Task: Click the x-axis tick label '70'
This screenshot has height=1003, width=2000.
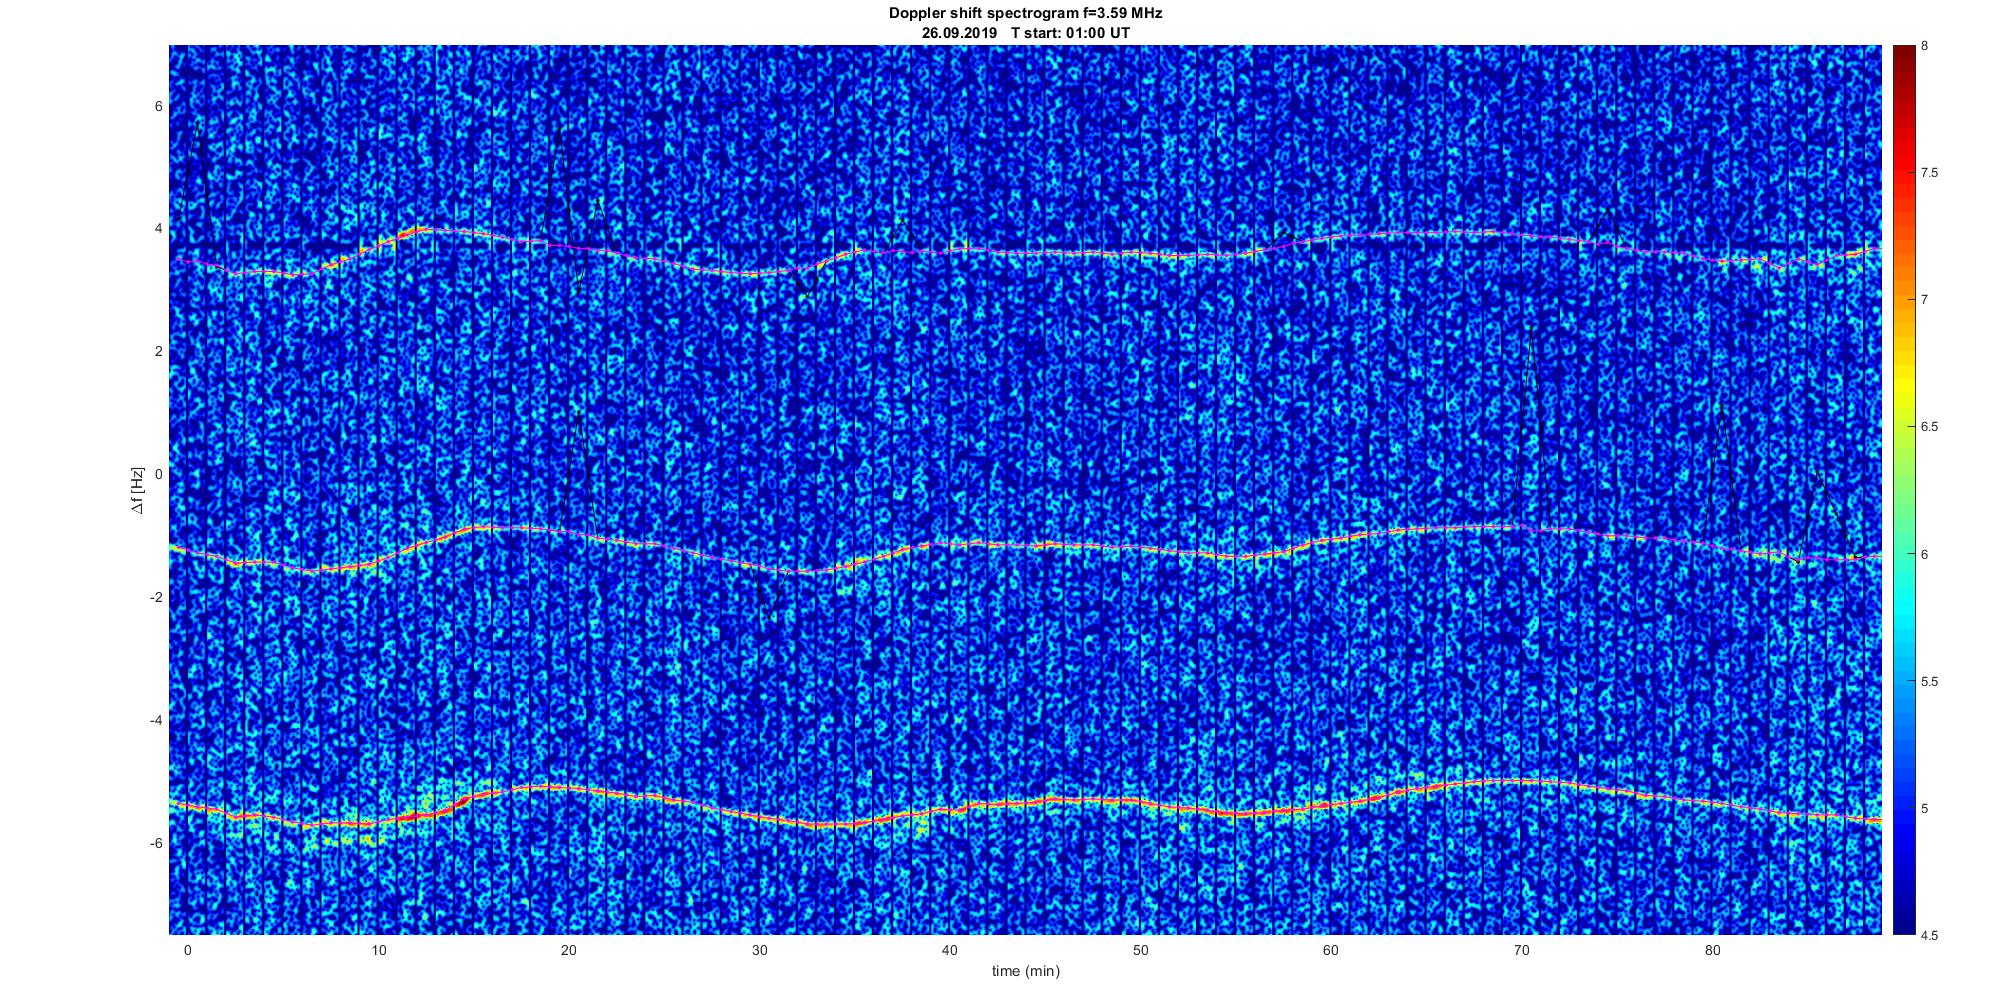Action: coord(1521,950)
